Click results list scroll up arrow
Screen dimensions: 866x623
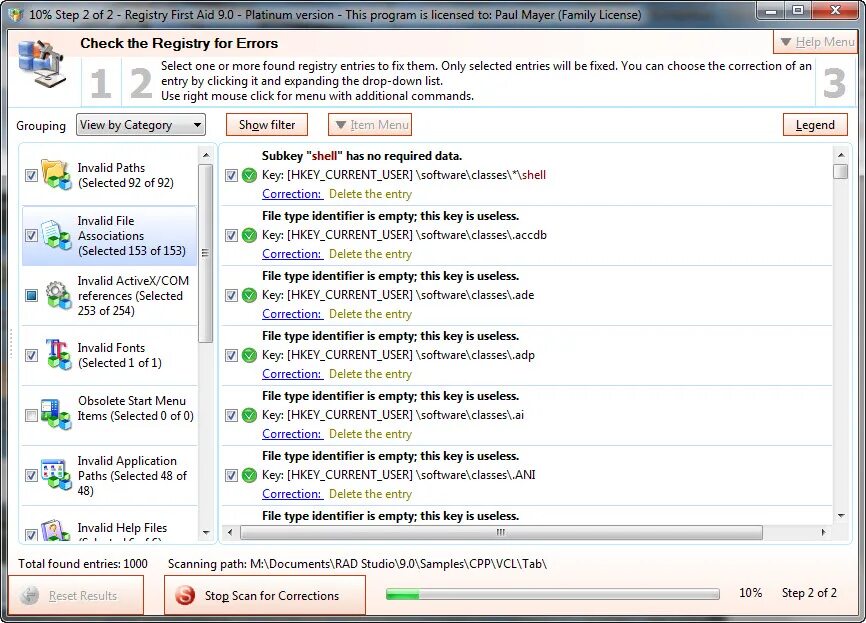[841, 155]
